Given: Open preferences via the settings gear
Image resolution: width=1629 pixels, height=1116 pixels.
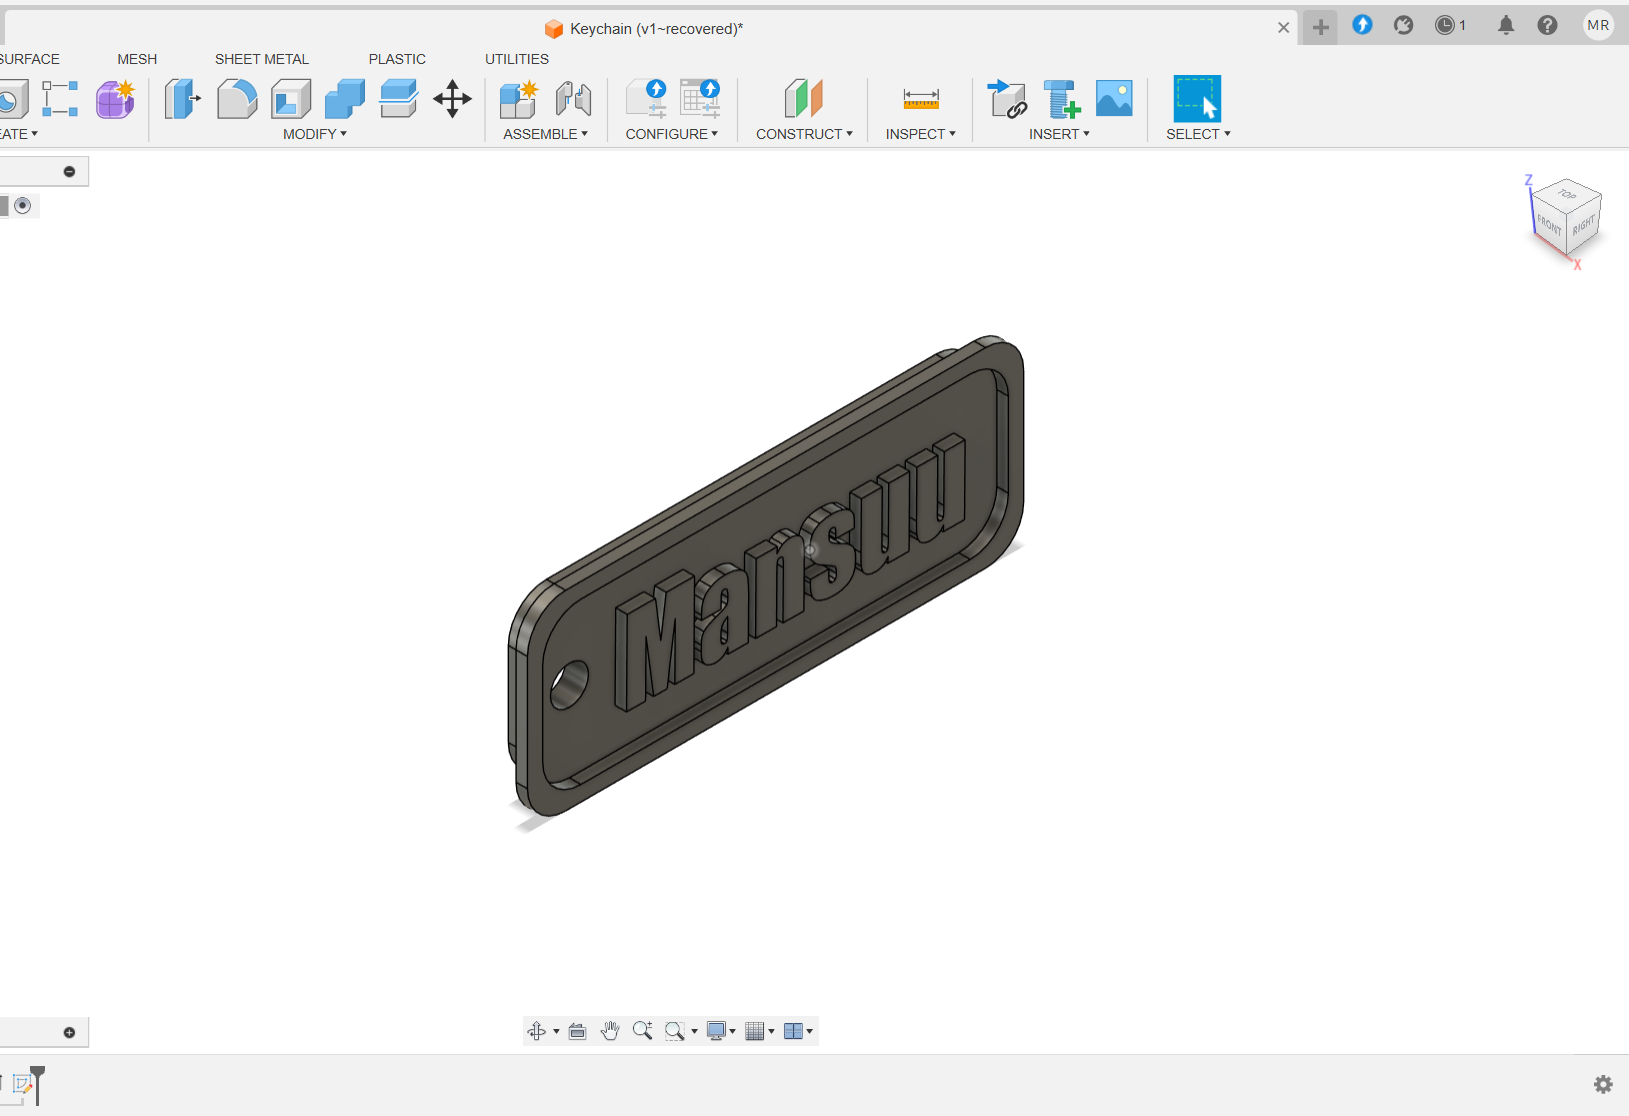Looking at the screenshot, I should pos(1602,1084).
